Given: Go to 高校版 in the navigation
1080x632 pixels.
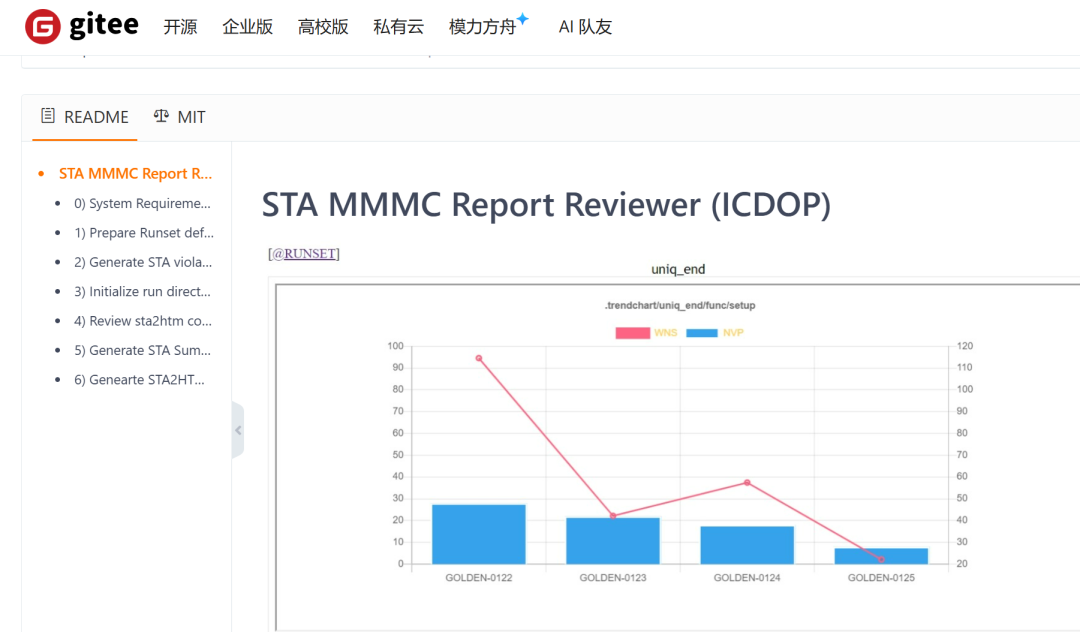Looking at the screenshot, I should pos(323,27).
